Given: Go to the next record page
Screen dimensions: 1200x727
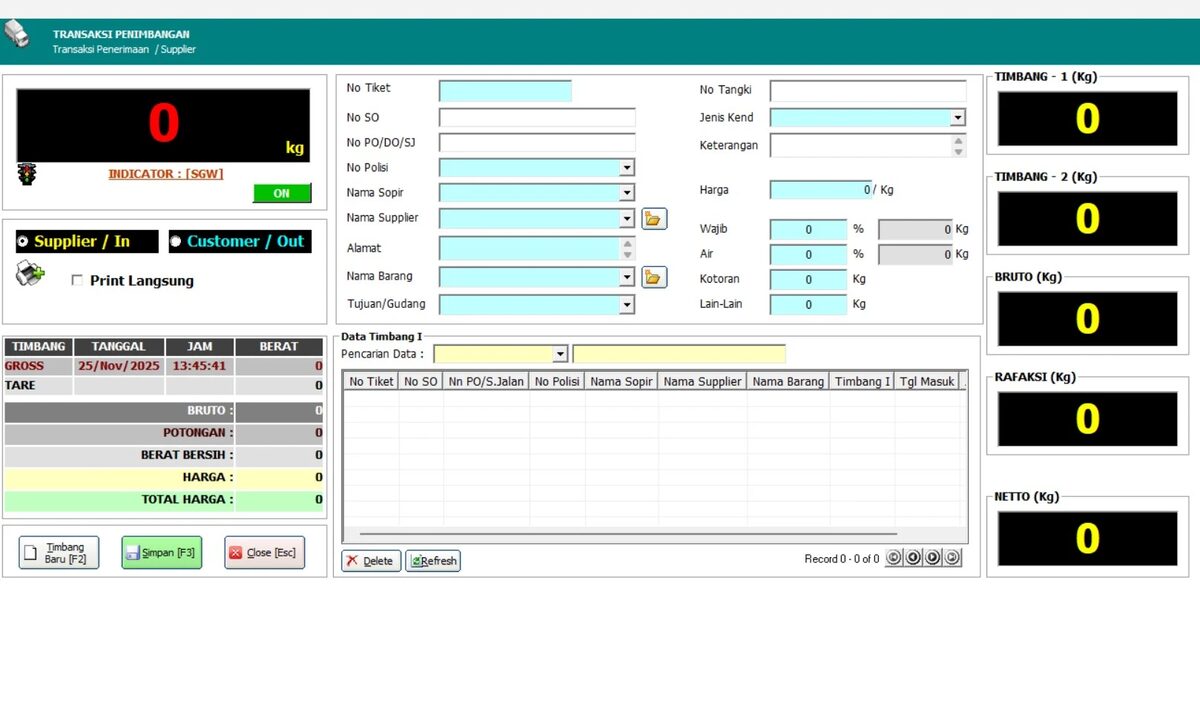Looking at the screenshot, I should point(933,558).
